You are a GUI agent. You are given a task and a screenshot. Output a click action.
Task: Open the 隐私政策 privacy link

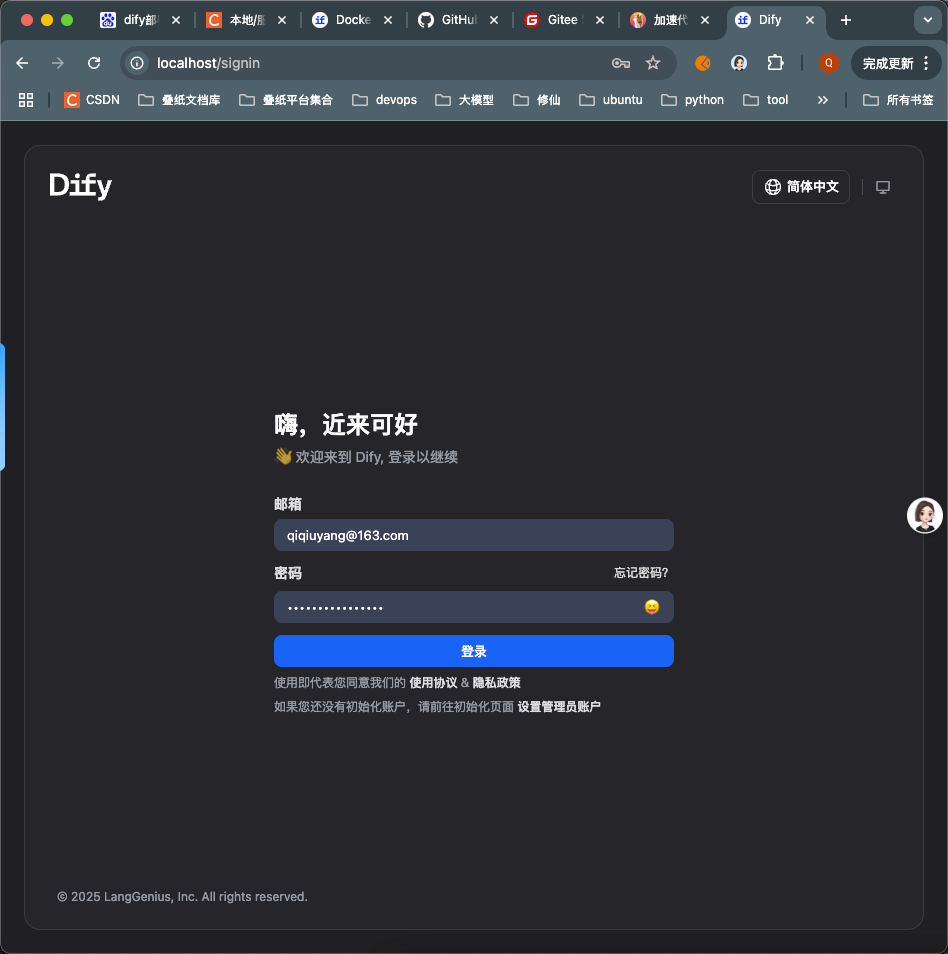pos(497,683)
